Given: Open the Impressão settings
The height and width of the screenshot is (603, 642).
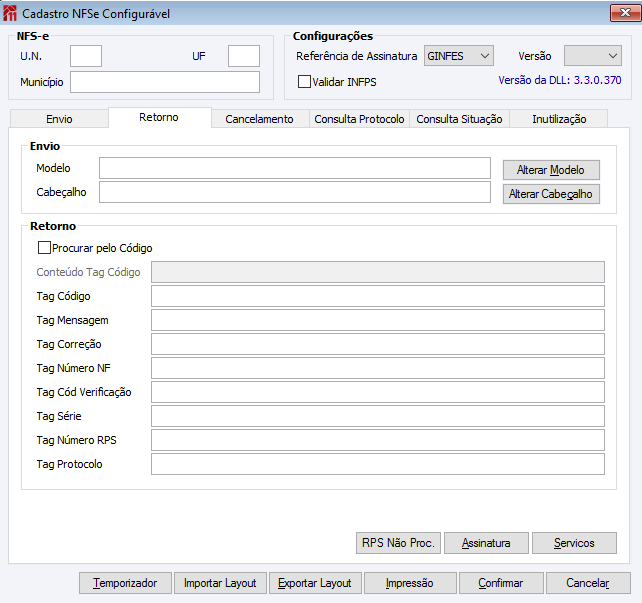Looking at the screenshot, I should (x=410, y=583).
